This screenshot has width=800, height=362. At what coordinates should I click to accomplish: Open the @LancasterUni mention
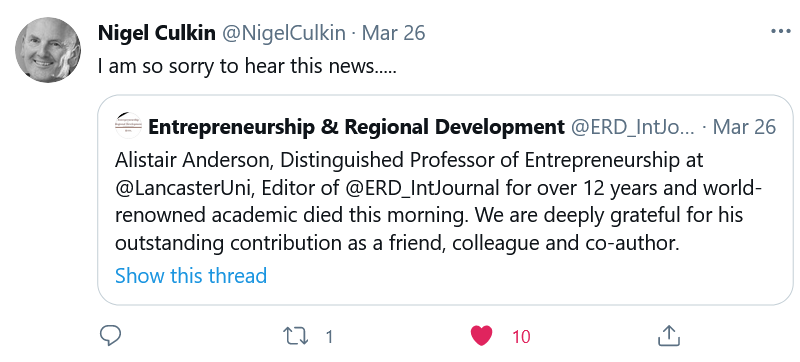pyautogui.click(x=185, y=189)
